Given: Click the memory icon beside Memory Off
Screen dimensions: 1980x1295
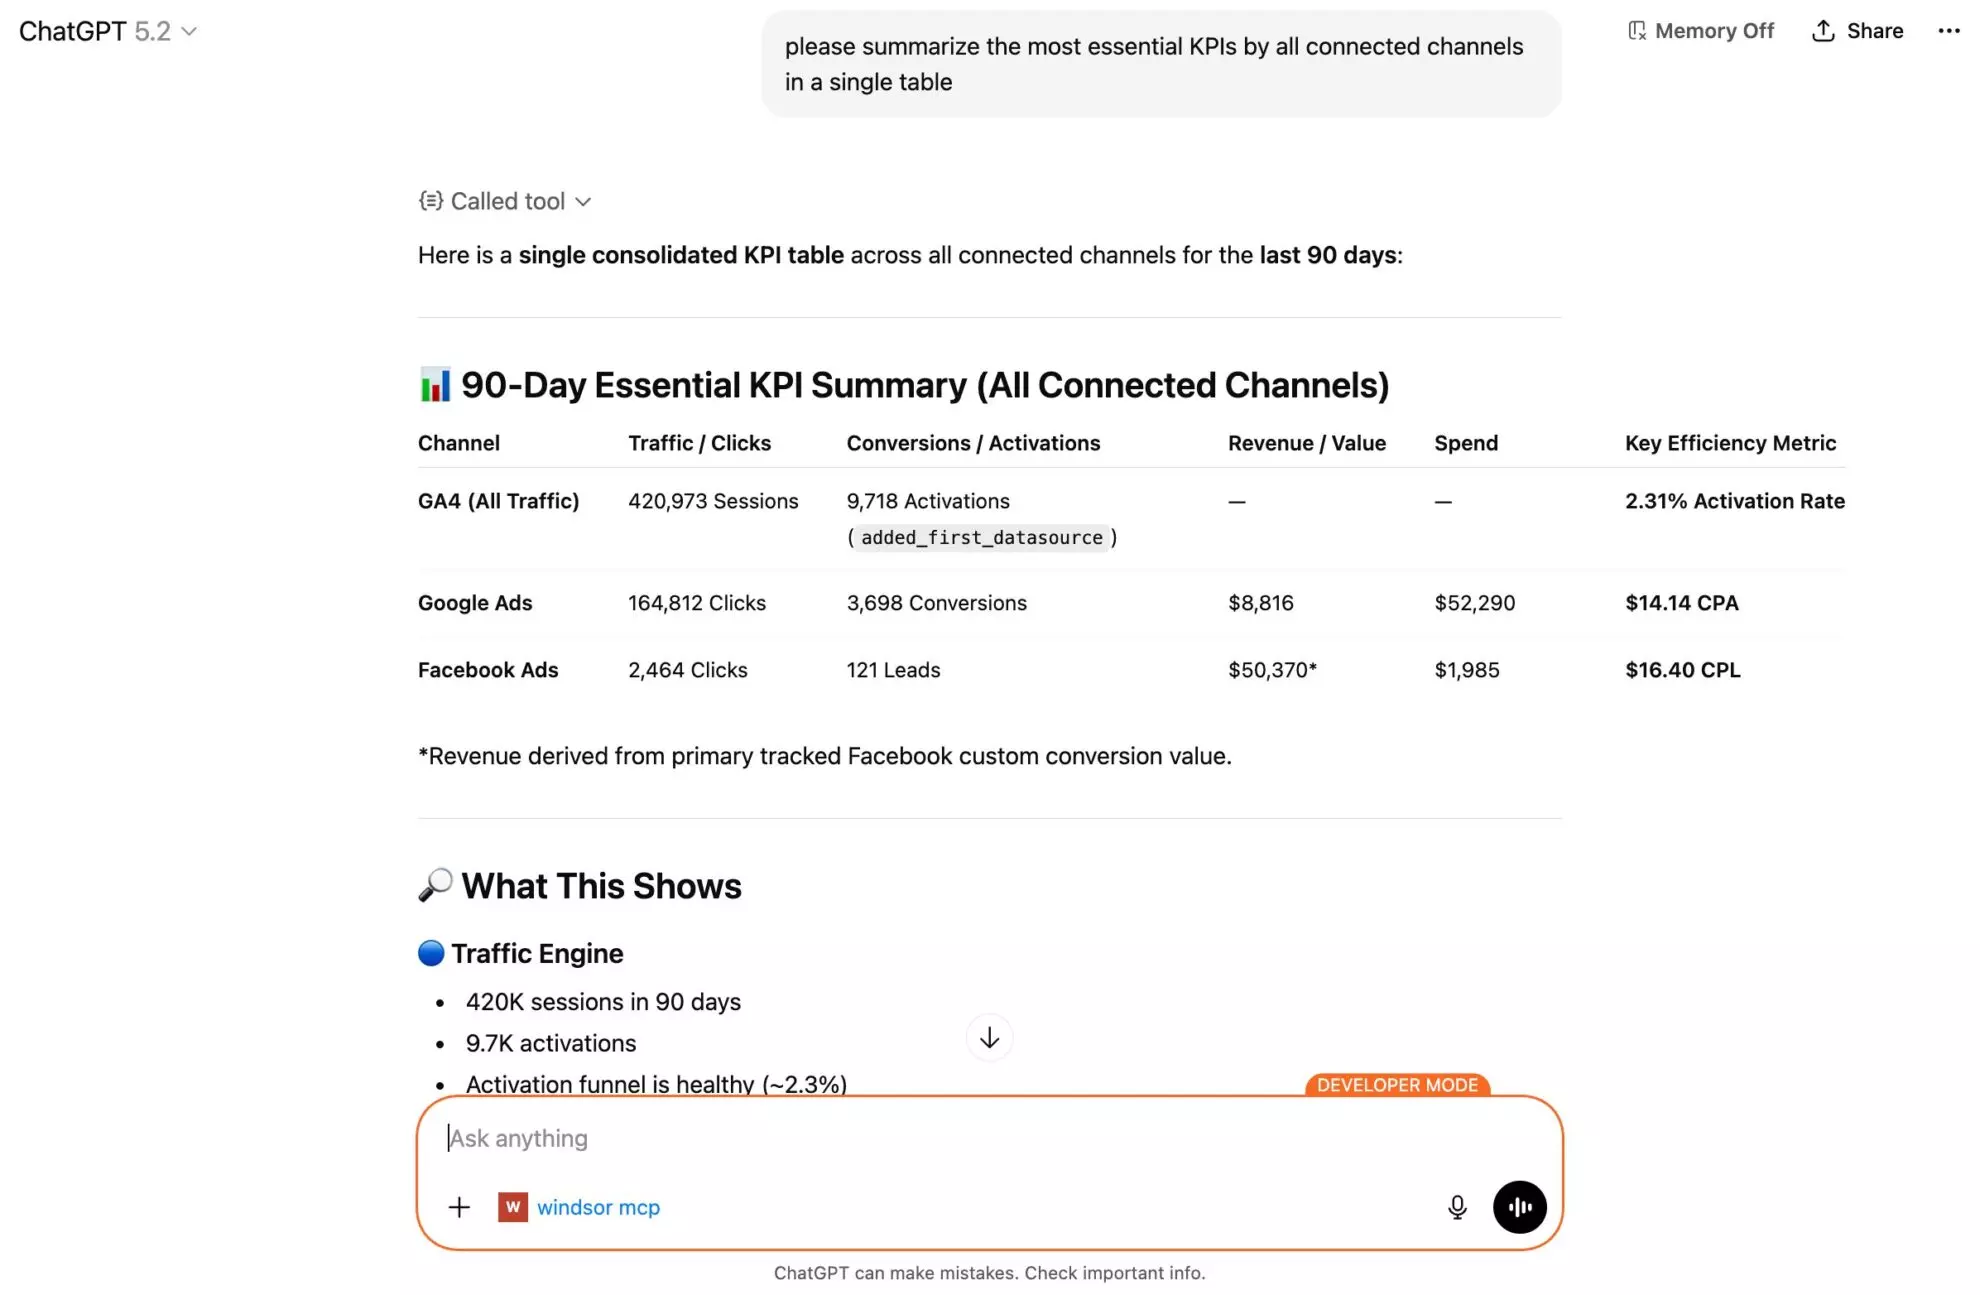Looking at the screenshot, I should [x=1637, y=31].
